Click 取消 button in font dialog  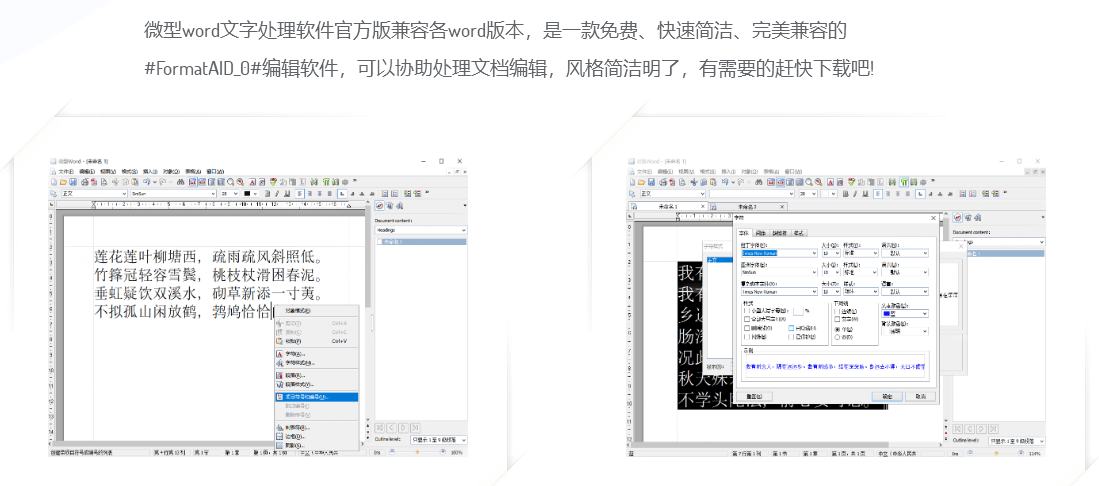click(x=920, y=396)
